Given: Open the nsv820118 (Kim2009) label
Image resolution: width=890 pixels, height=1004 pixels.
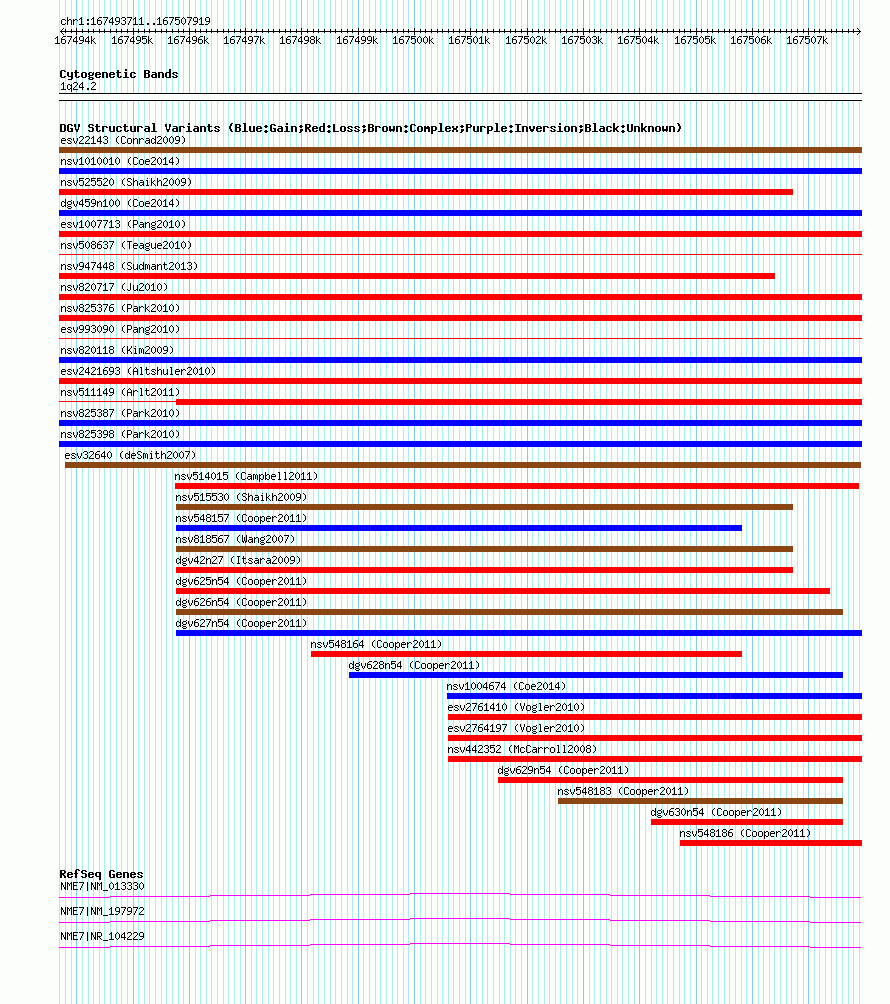Looking at the screenshot, I should [x=117, y=350].
